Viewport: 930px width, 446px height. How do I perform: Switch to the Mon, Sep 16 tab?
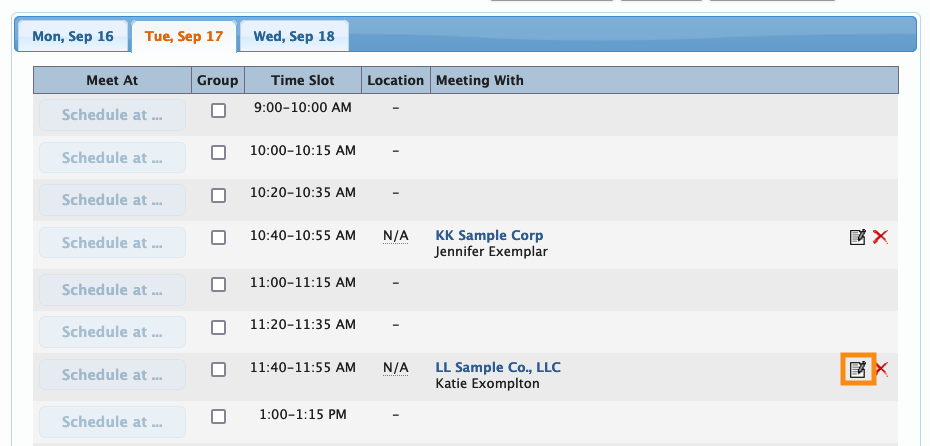point(73,37)
